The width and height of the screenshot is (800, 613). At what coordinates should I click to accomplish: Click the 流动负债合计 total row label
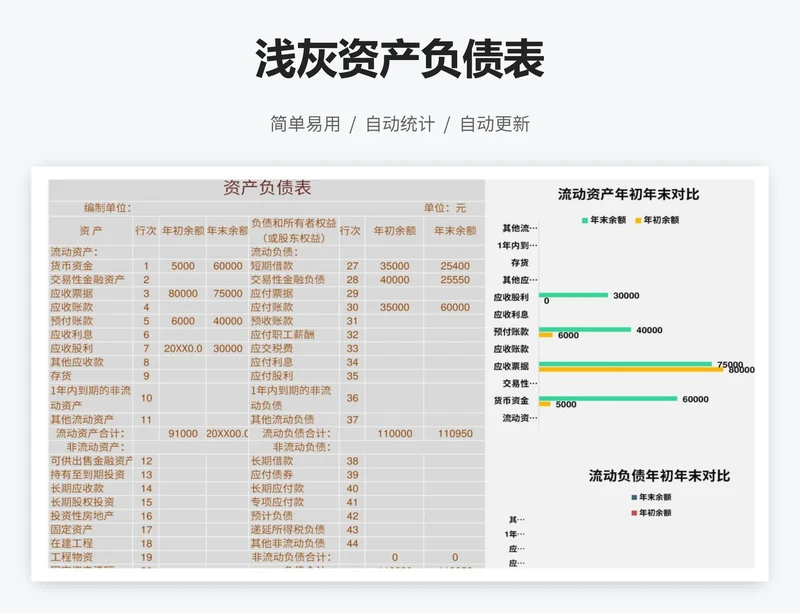pos(296,434)
